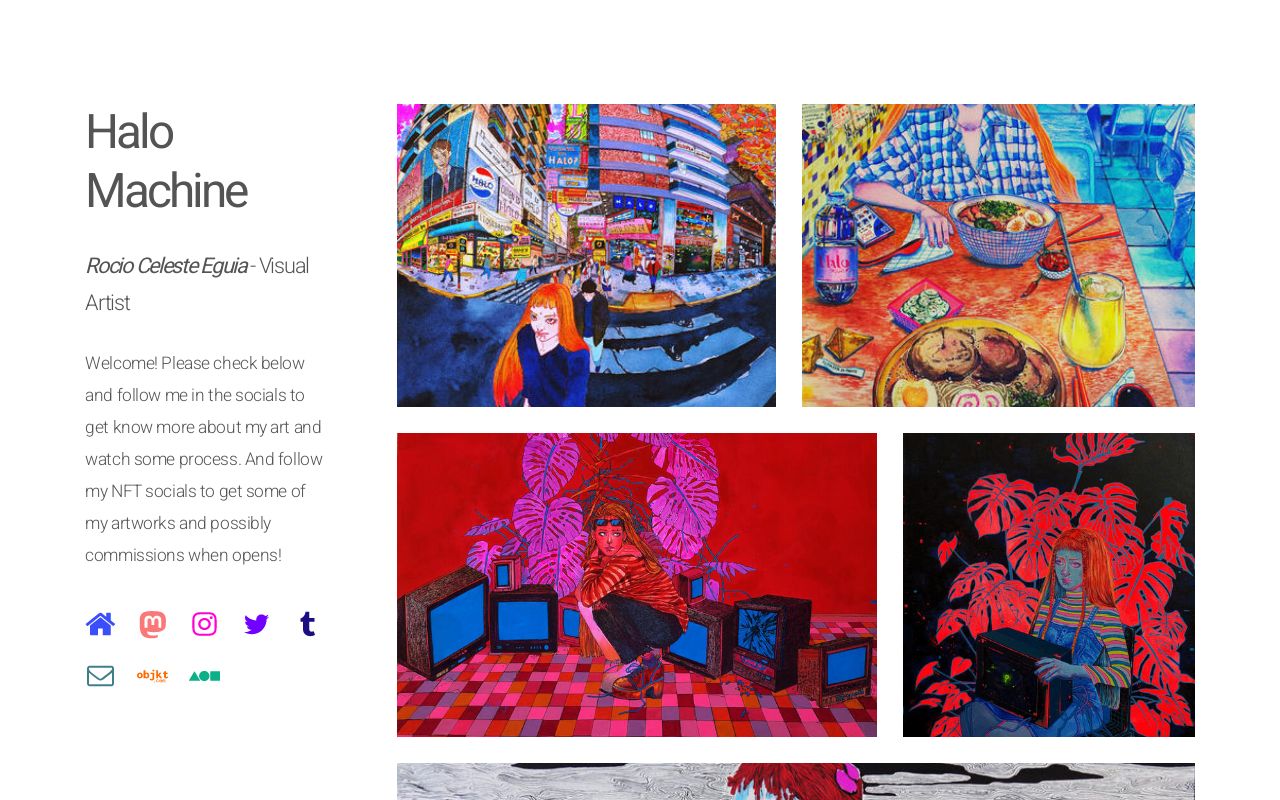Open the green triangle-circle-square logo icon
Screen dimensions: 1280x800
tap(204, 676)
